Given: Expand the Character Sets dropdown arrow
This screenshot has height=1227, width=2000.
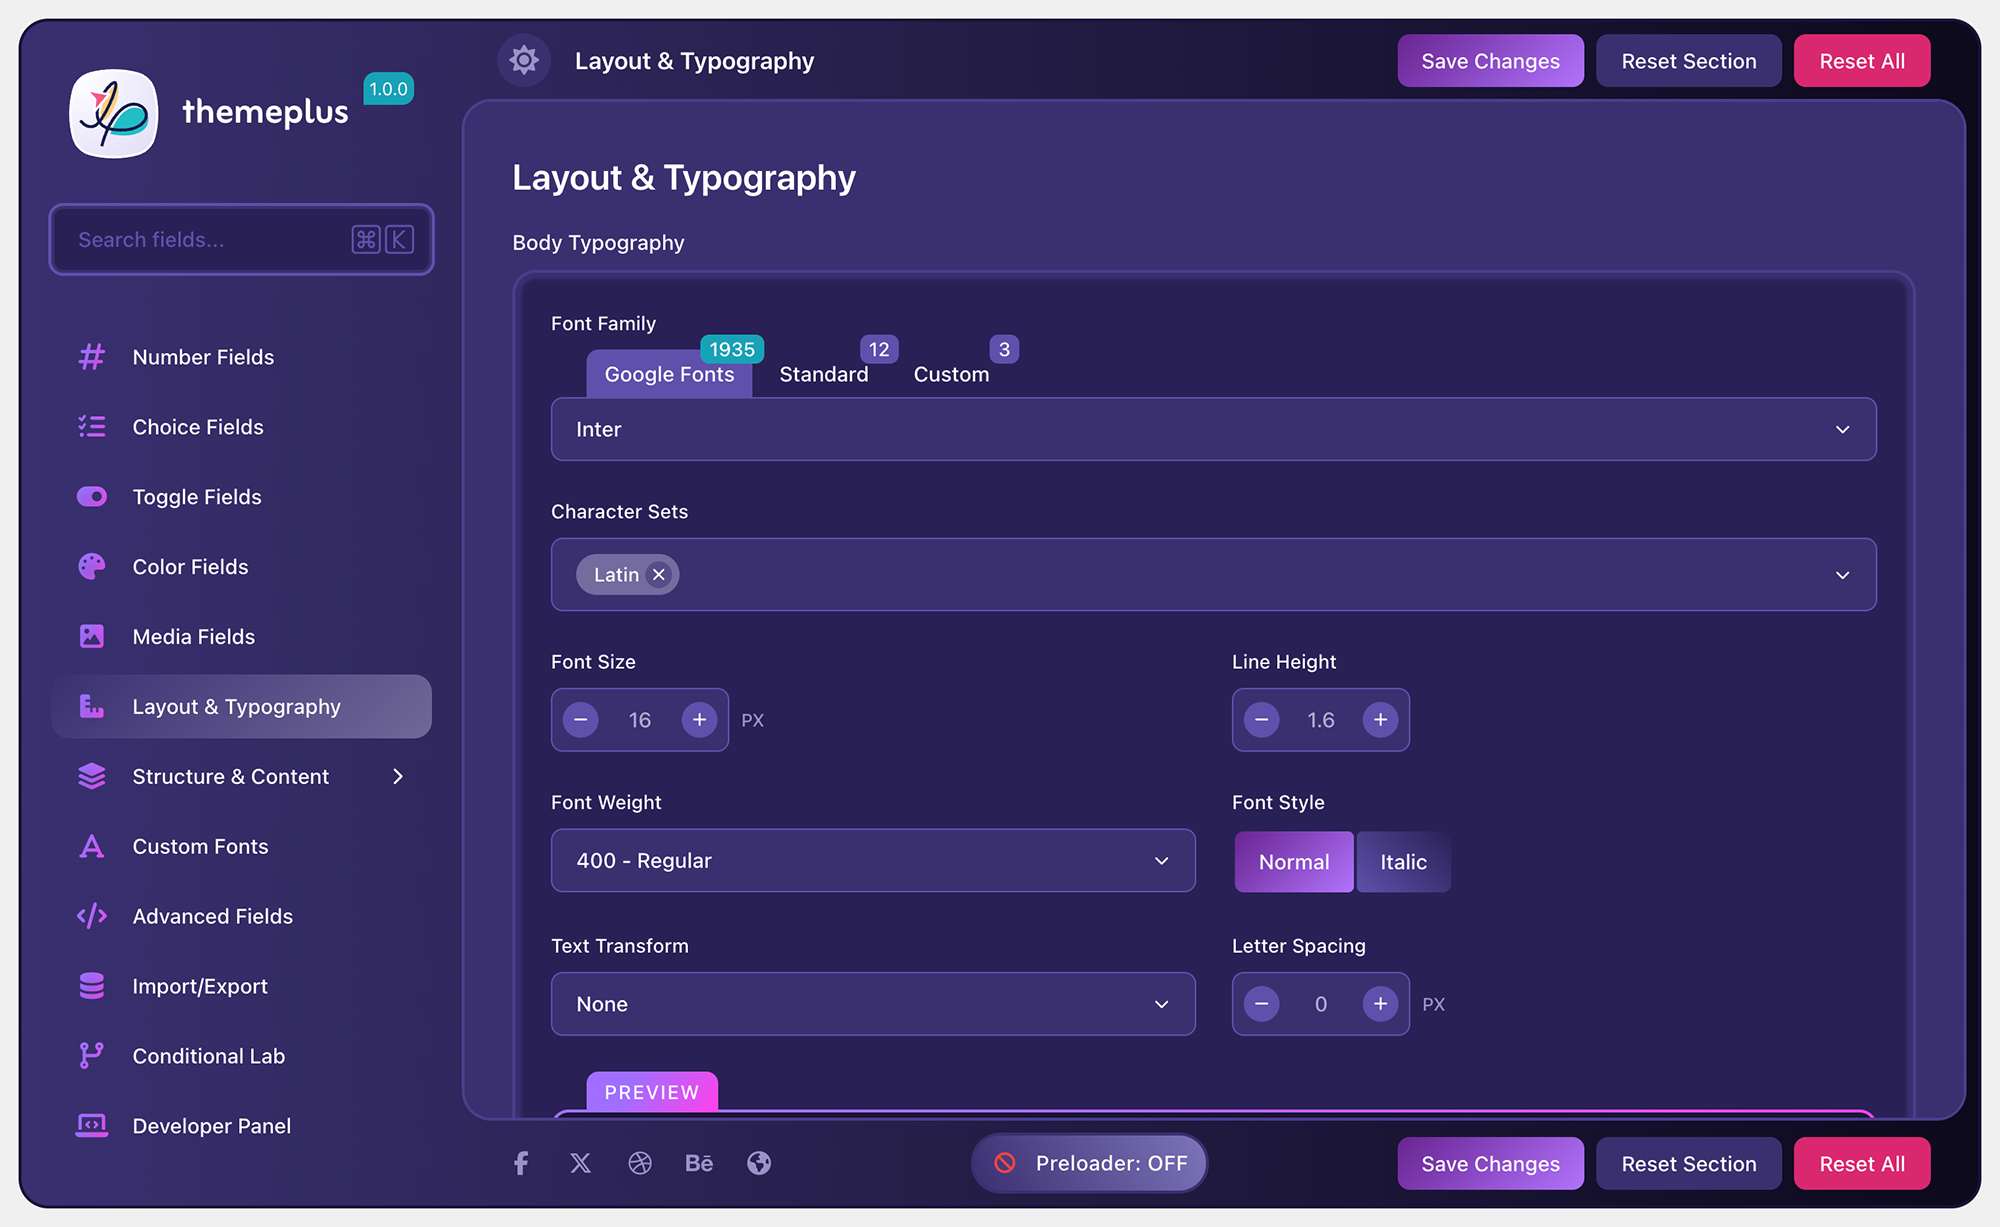Looking at the screenshot, I should coord(1842,575).
